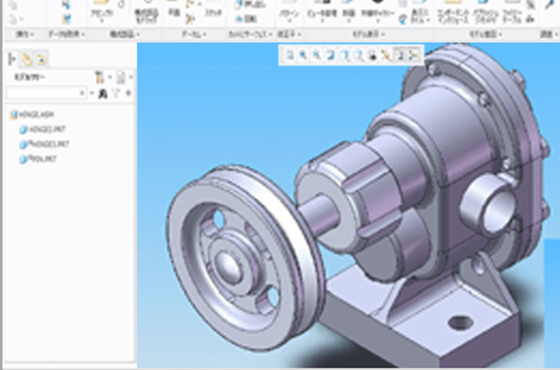Click the plus icon right of tree filter

[128, 94]
